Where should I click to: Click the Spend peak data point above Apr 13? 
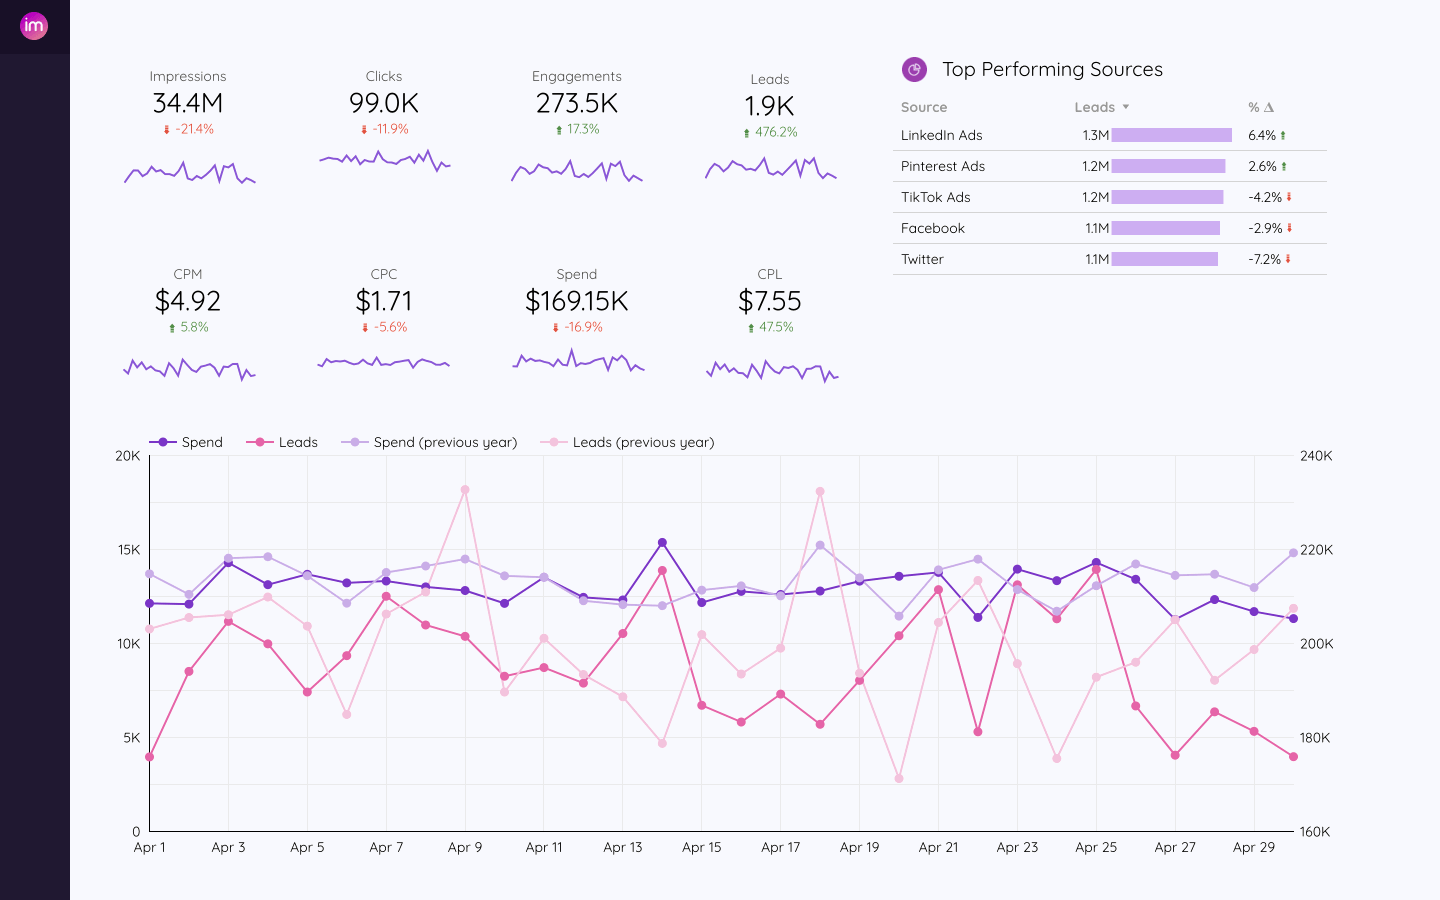(x=662, y=542)
